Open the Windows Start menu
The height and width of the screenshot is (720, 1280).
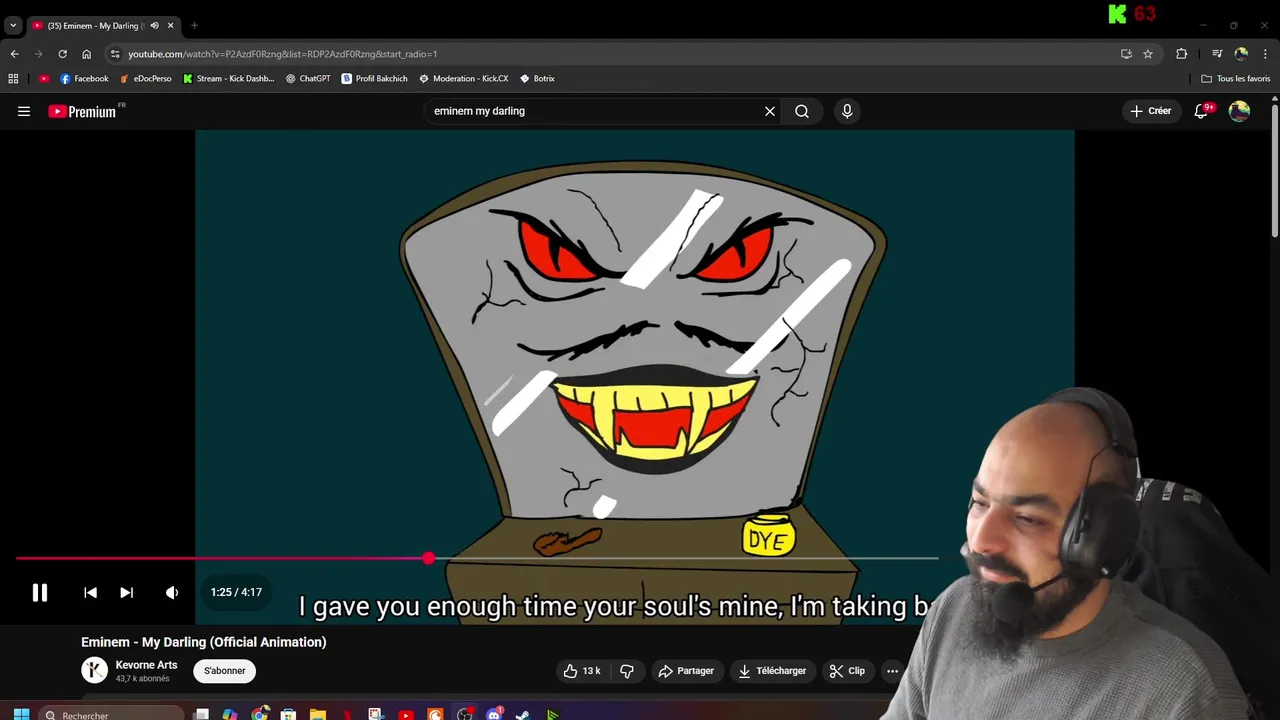coord(21,714)
